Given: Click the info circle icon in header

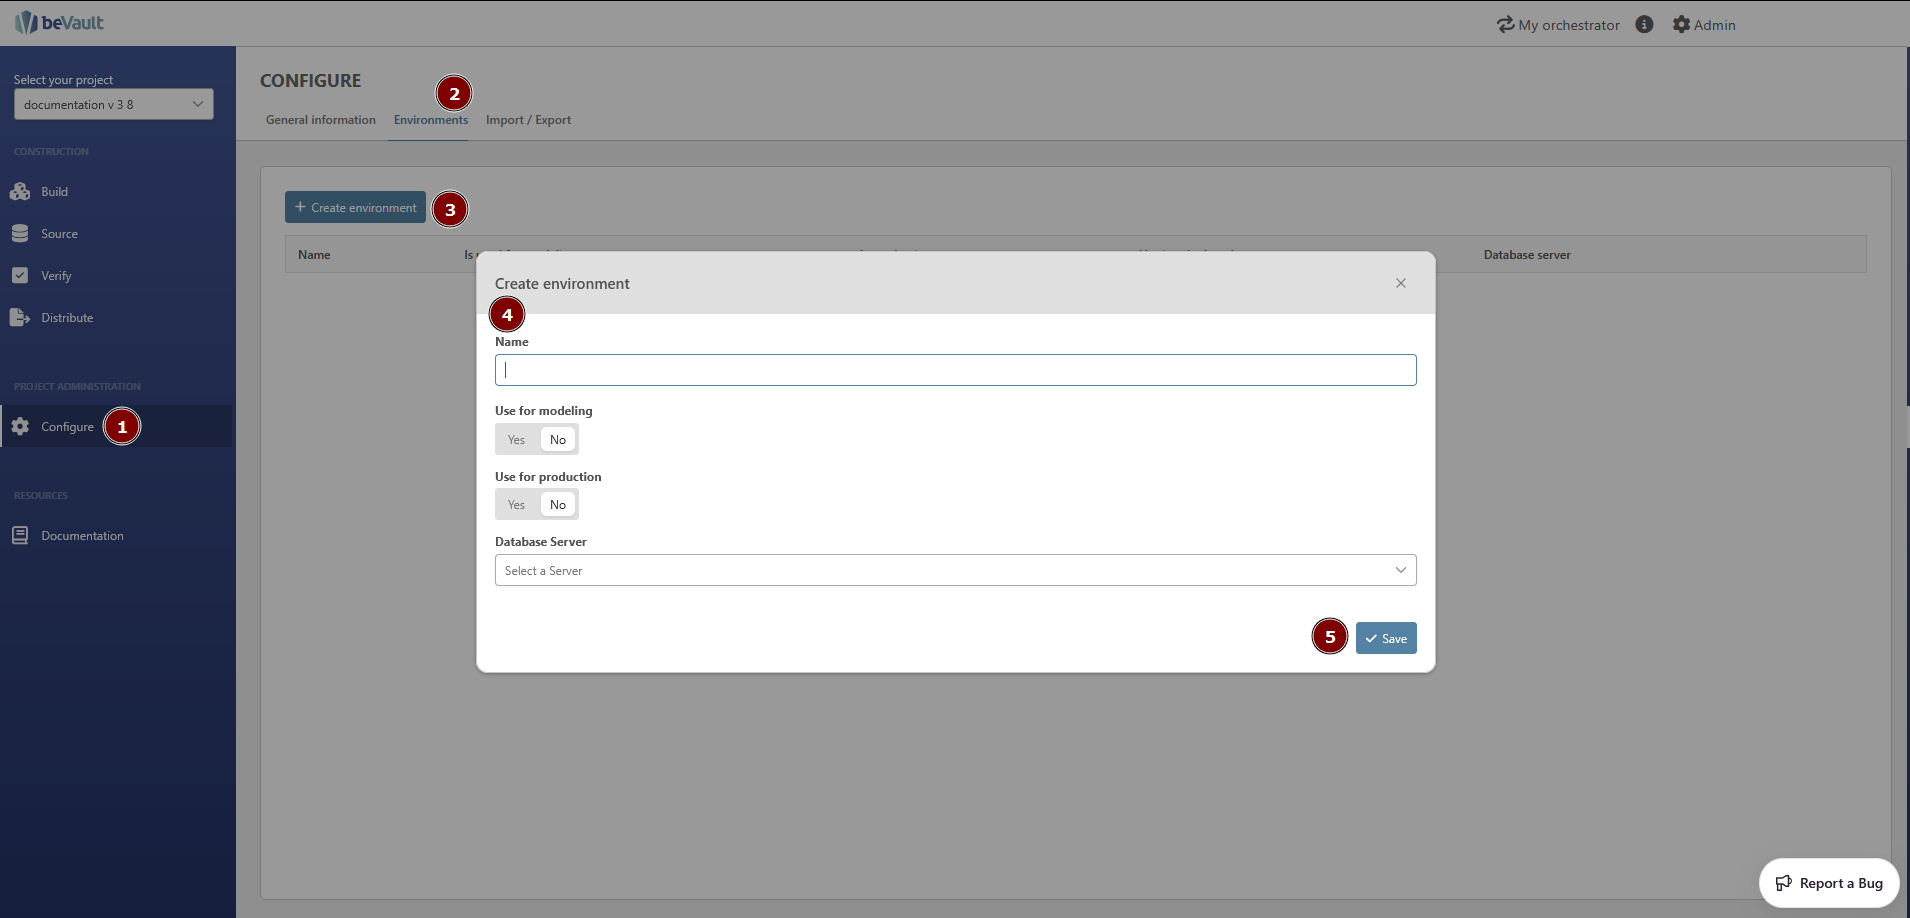Looking at the screenshot, I should [x=1644, y=25].
